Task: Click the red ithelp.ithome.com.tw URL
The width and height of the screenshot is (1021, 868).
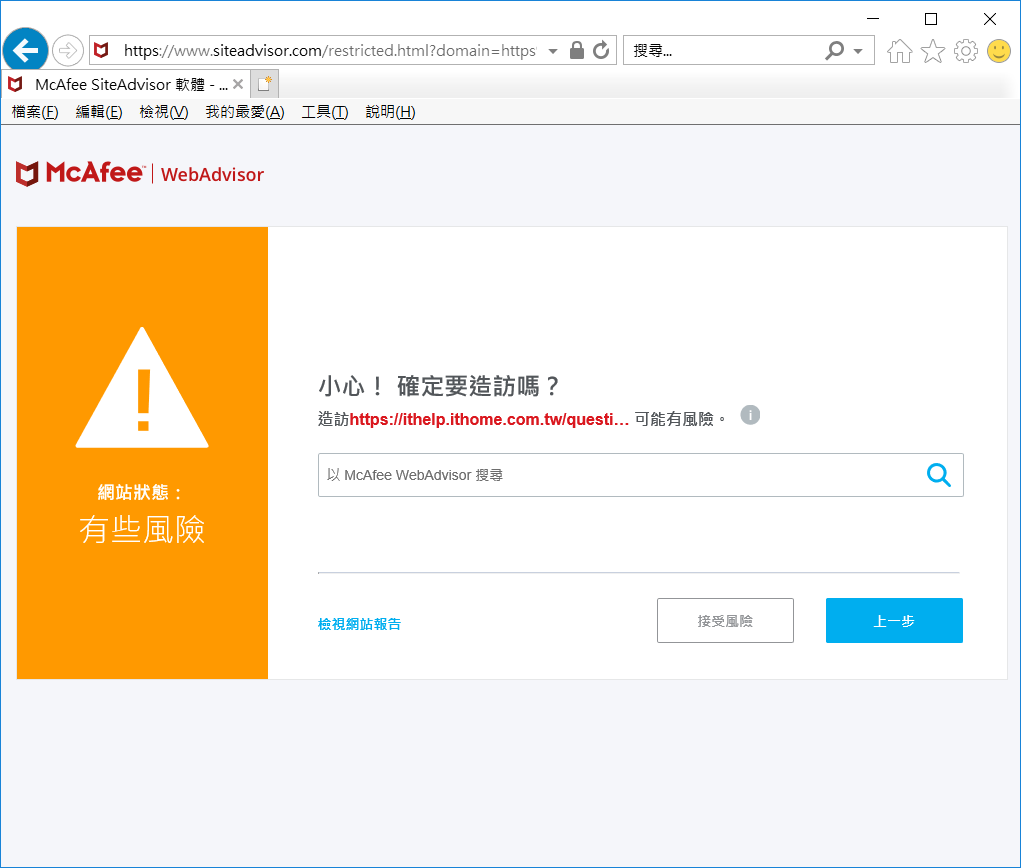Action: pyautogui.click(x=489, y=419)
